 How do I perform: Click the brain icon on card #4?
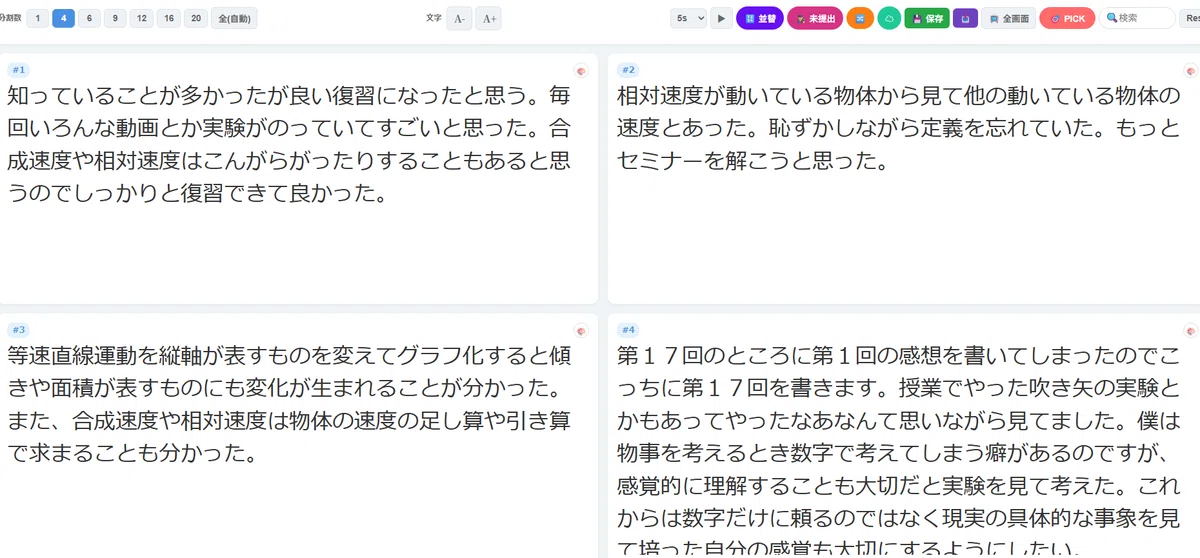1190,331
